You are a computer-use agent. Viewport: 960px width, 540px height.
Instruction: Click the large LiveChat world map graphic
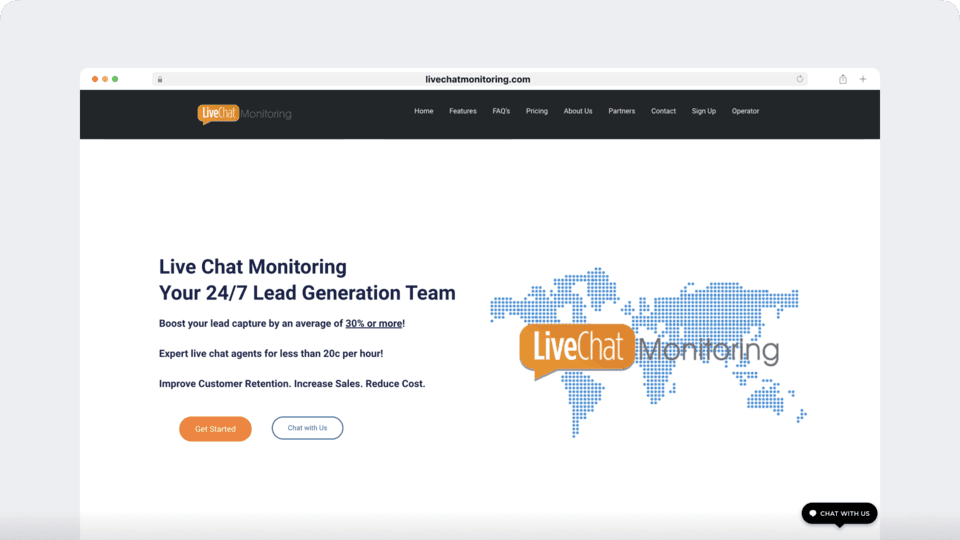[648, 350]
